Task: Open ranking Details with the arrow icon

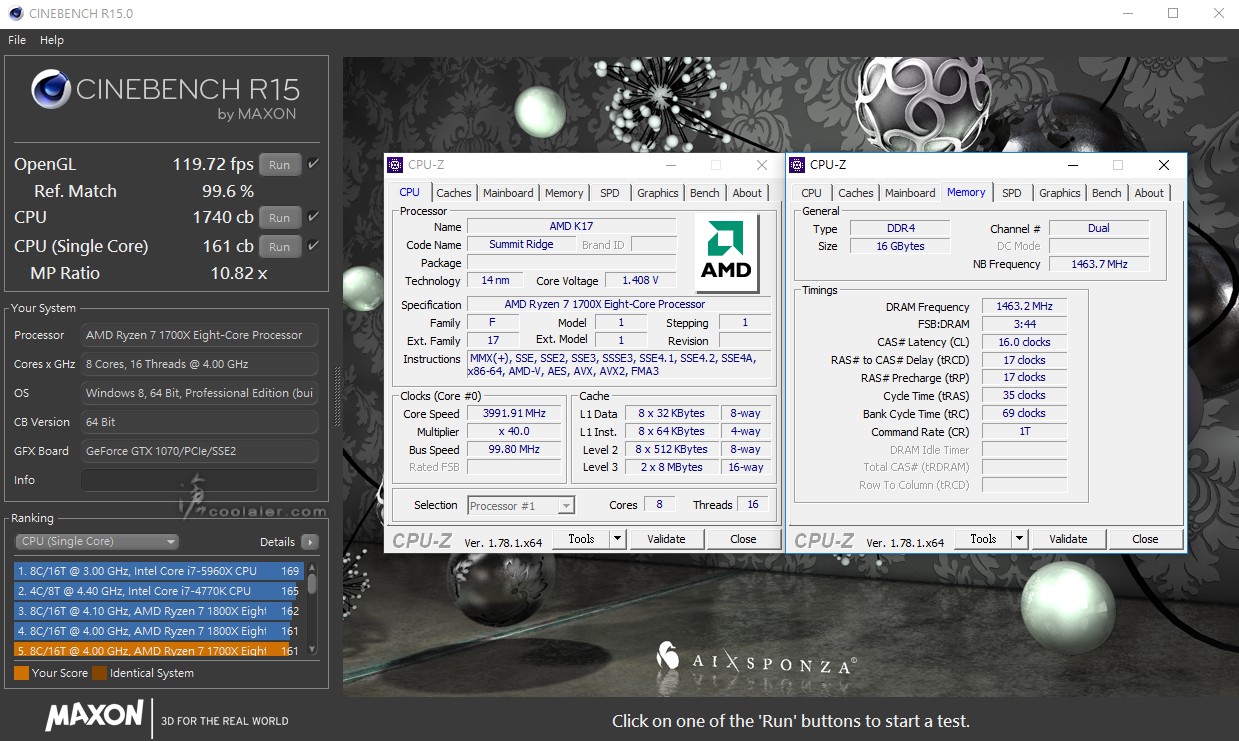Action: click(310, 542)
